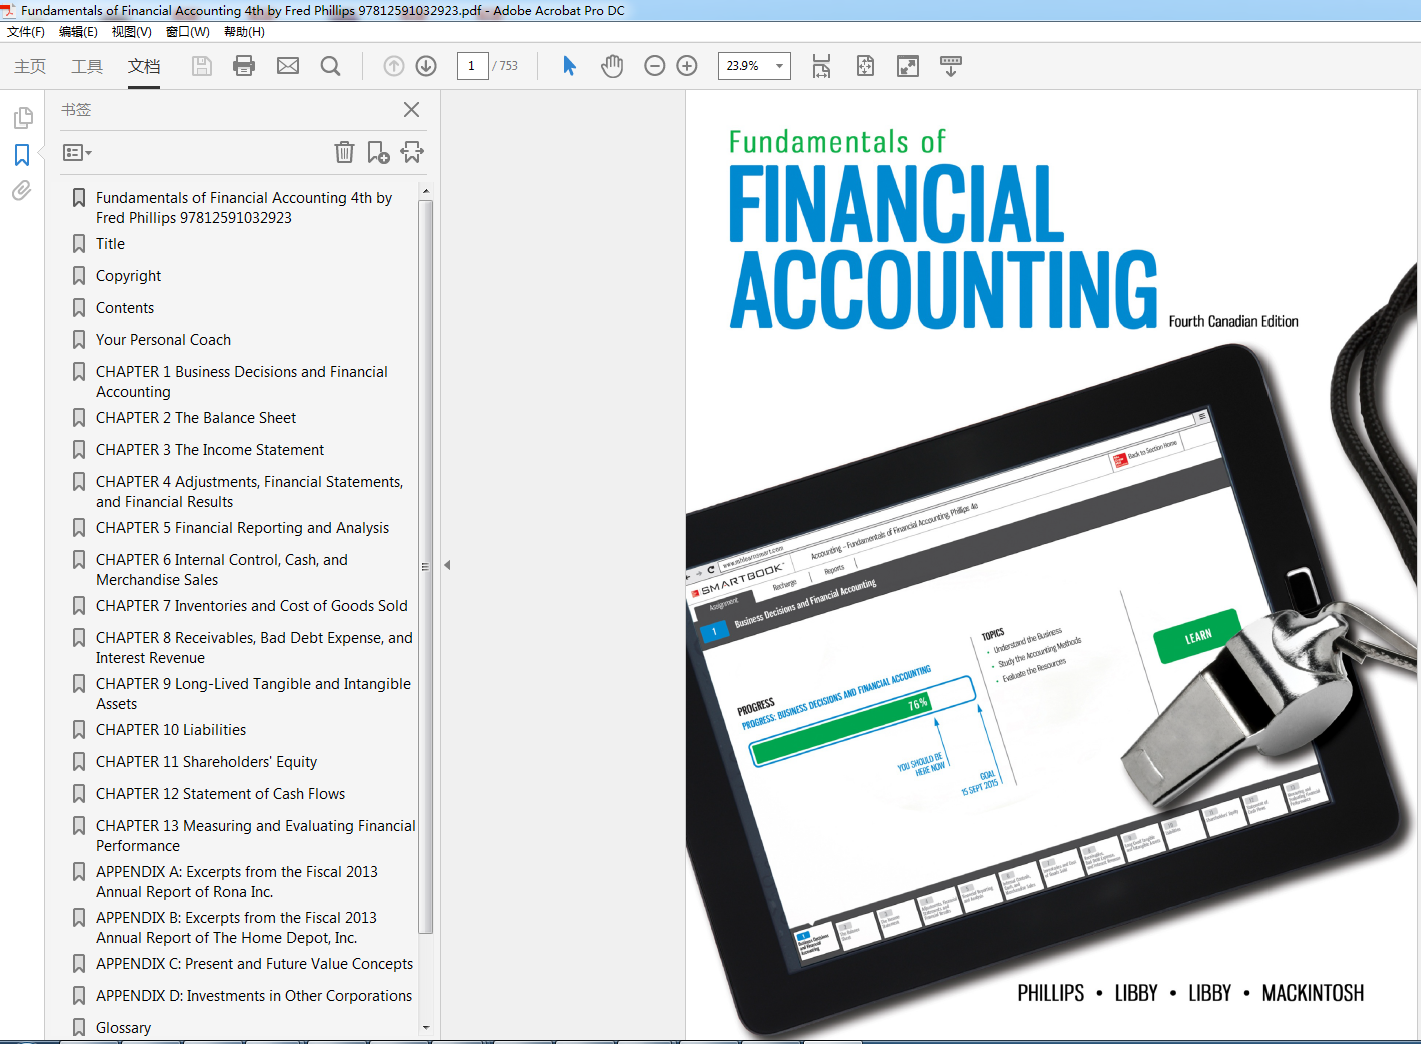
Task: Find current bookmark icon
Action: 412,152
